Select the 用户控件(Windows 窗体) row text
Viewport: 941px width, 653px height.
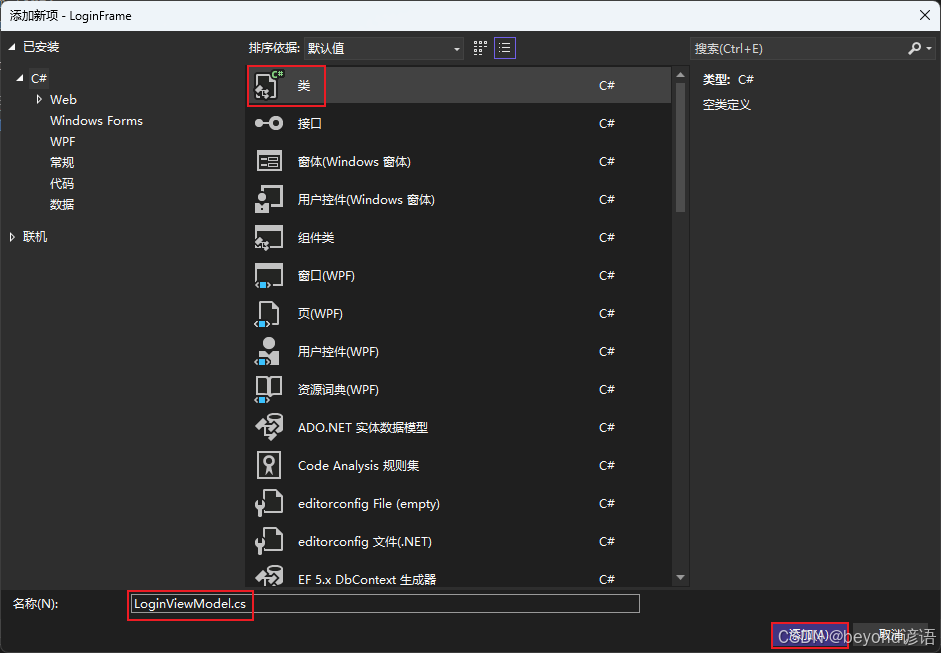(x=366, y=199)
